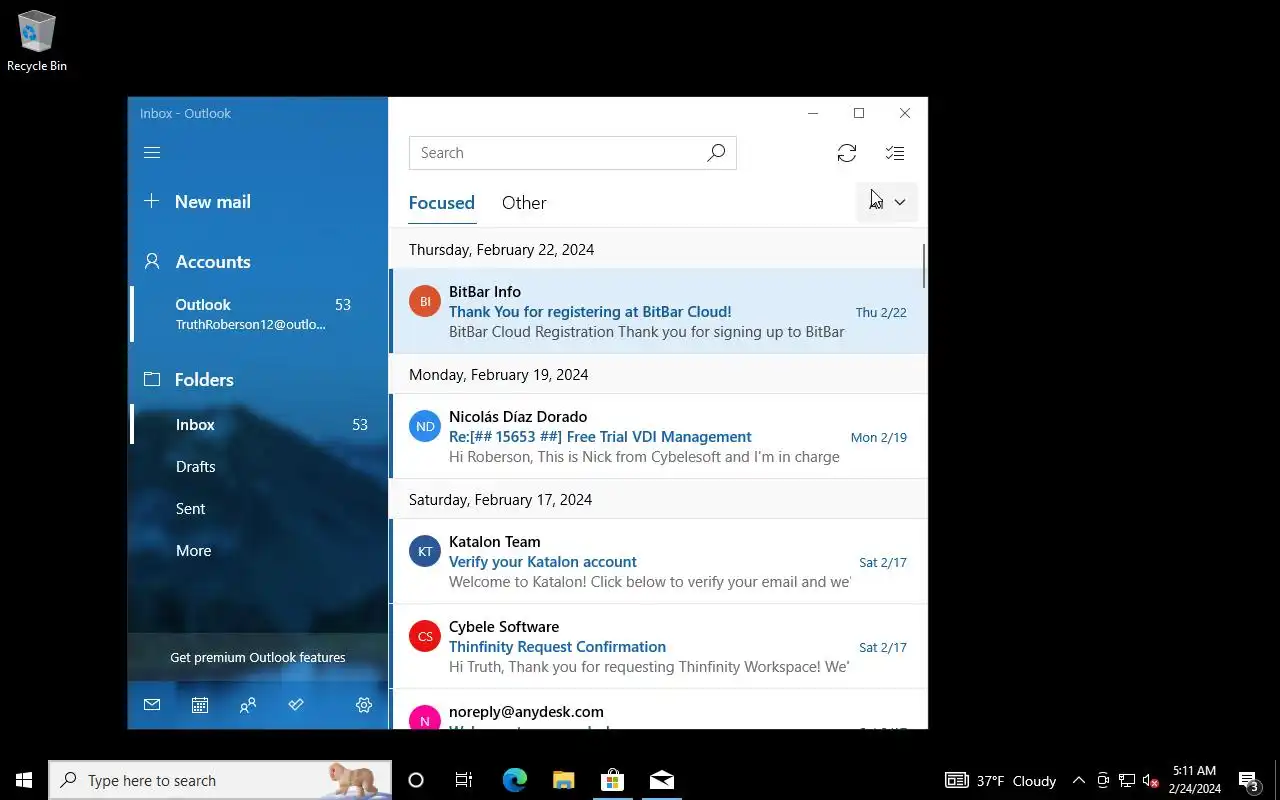Image resolution: width=1280 pixels, height=800 pixels.
Task: Open the BitBar Cloud registration email
Action: pos(659,311)
